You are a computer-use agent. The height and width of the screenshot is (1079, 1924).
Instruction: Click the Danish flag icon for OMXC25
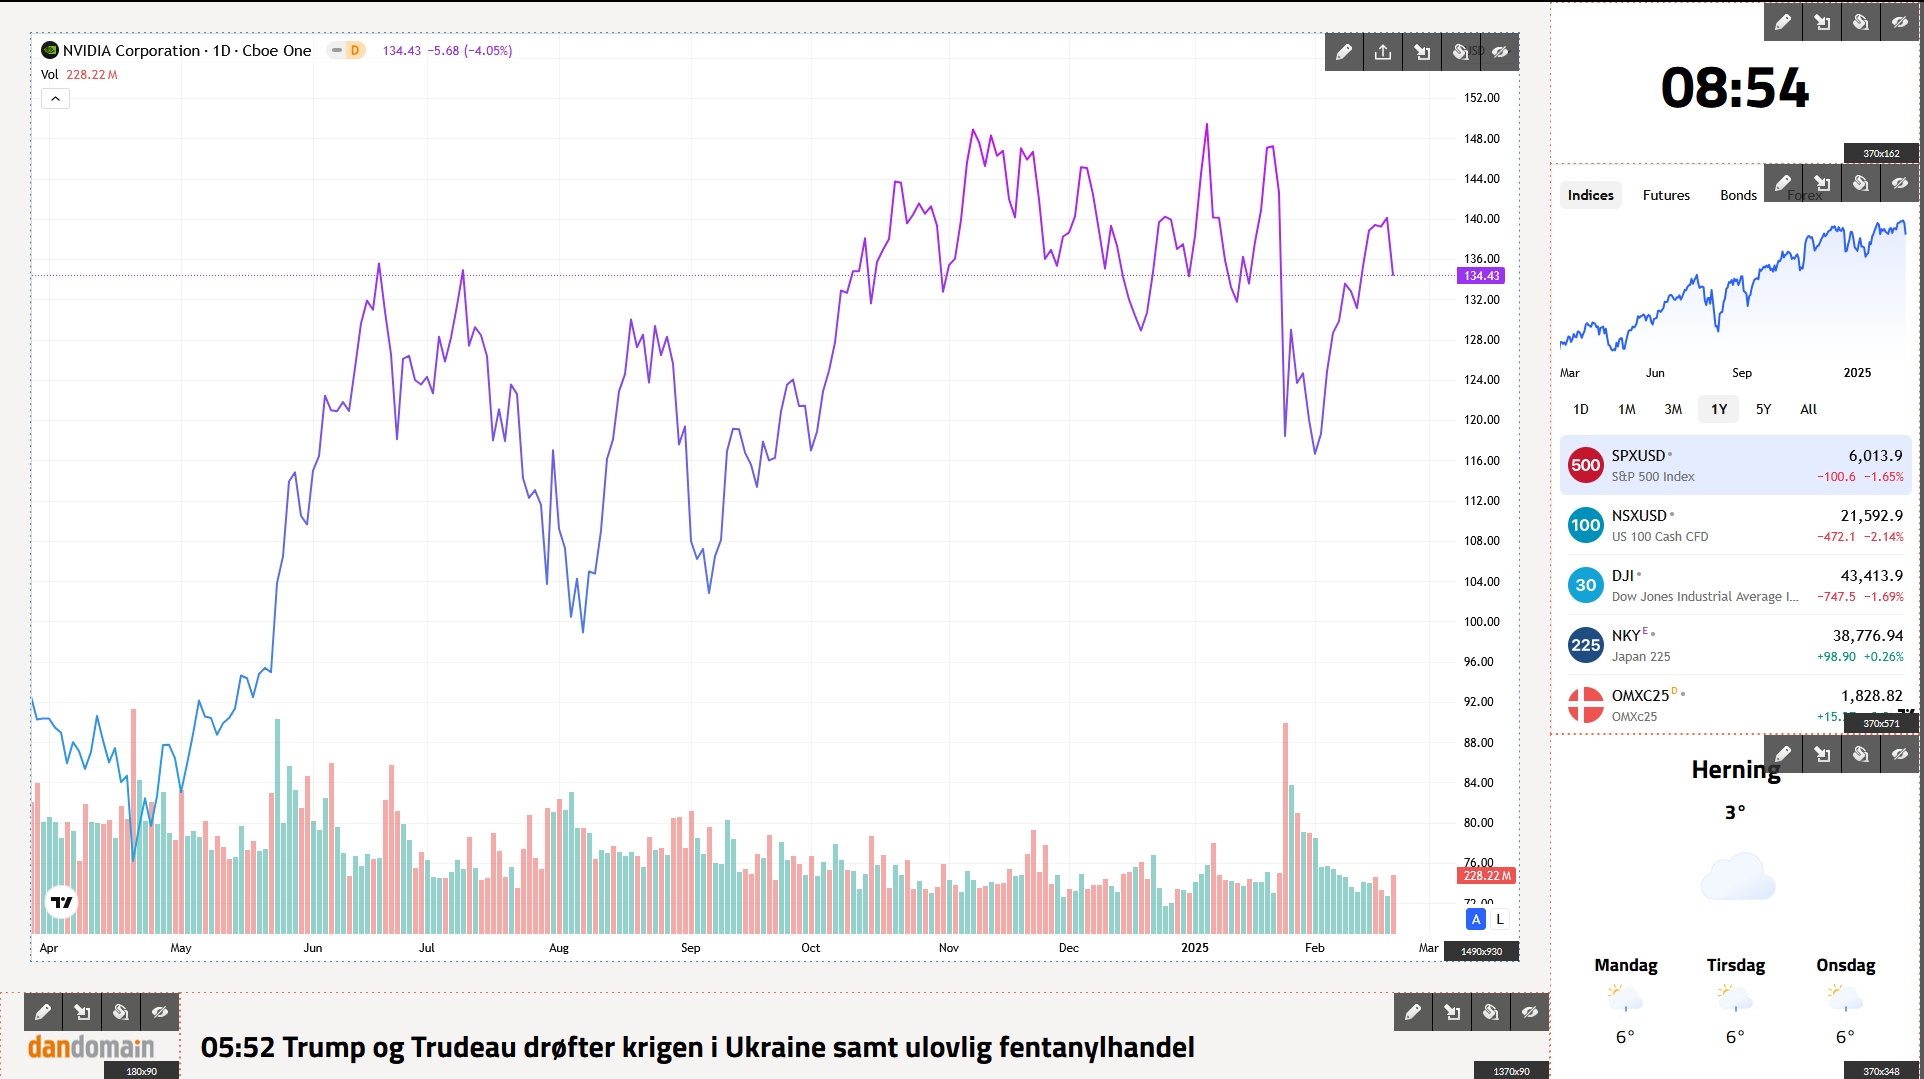tap(1585, 705)
